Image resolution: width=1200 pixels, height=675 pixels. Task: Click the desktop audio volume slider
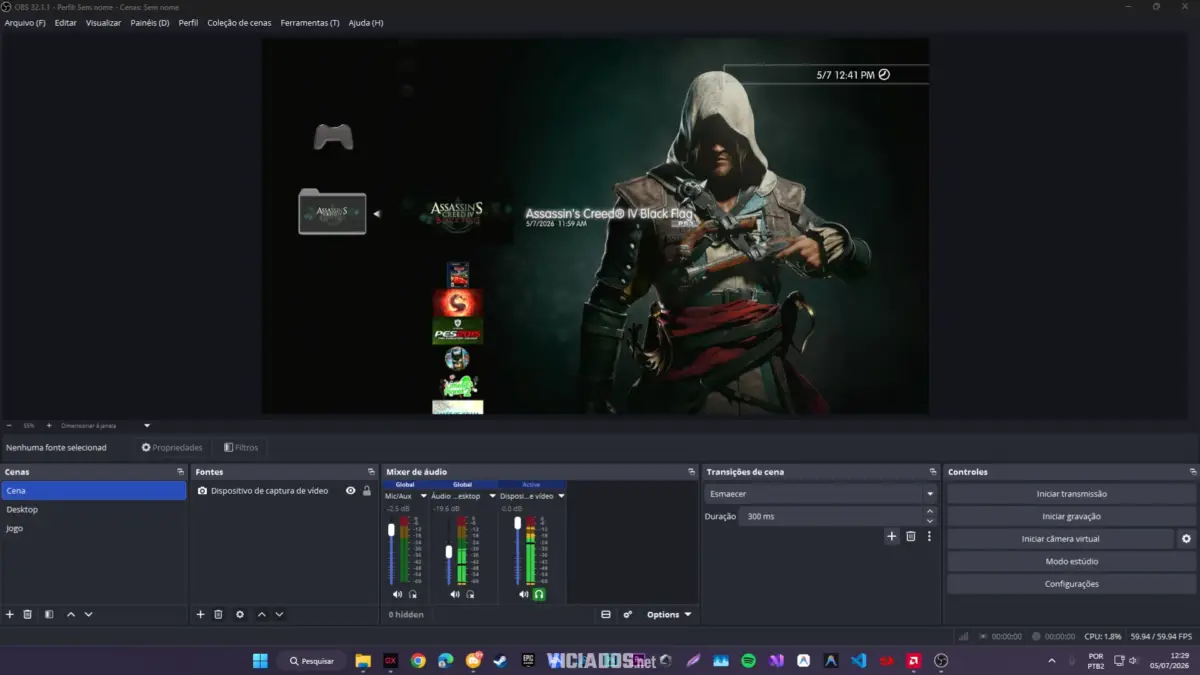pyautogui.click(x=448, y=550)
